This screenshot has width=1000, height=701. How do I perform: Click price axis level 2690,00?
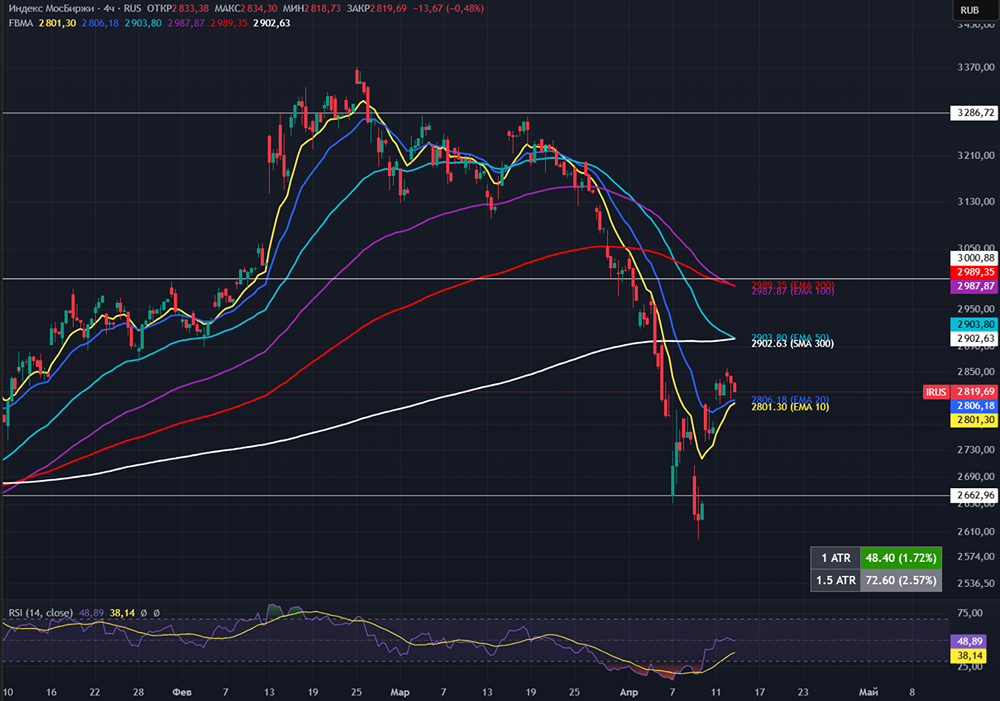(x=976, y=476)
